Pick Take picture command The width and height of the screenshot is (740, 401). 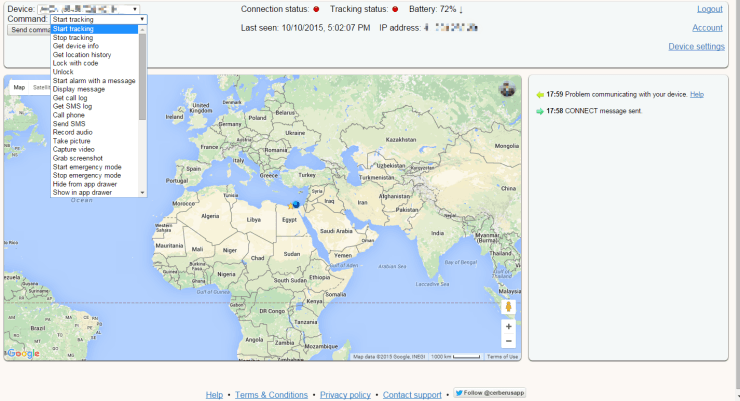coord(94,141)
